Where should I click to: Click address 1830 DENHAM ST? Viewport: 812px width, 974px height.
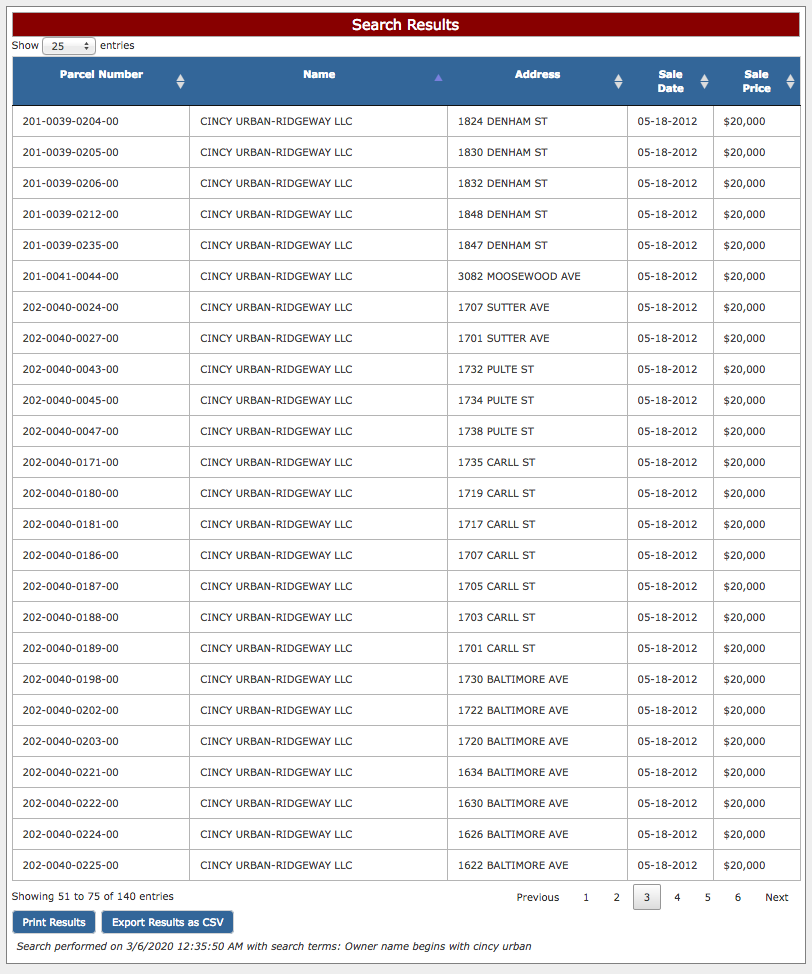tap(503, 153)
